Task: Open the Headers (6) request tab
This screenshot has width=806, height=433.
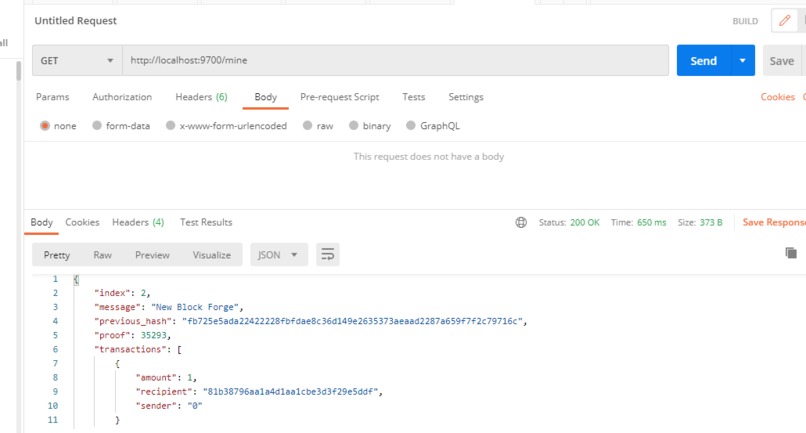Action: [201, 97]
